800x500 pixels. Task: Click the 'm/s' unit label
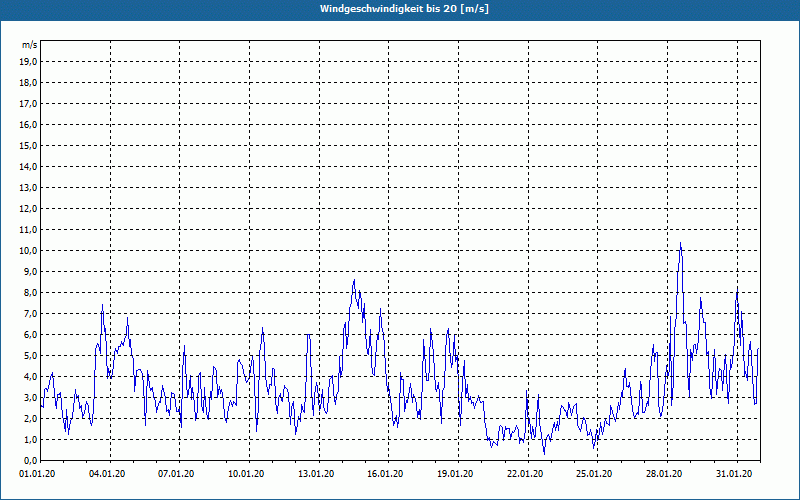[x=29, y=45]
